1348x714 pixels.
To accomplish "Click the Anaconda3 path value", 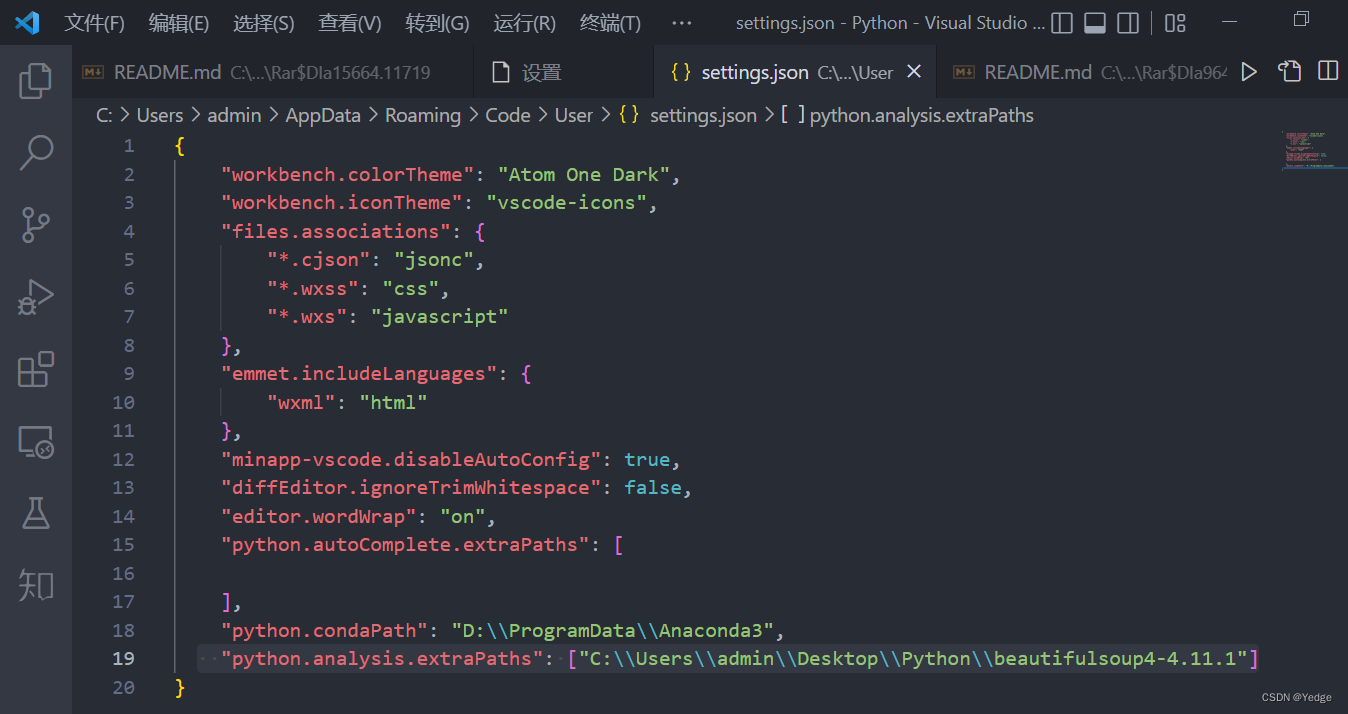I will click(x=612, y=630).
